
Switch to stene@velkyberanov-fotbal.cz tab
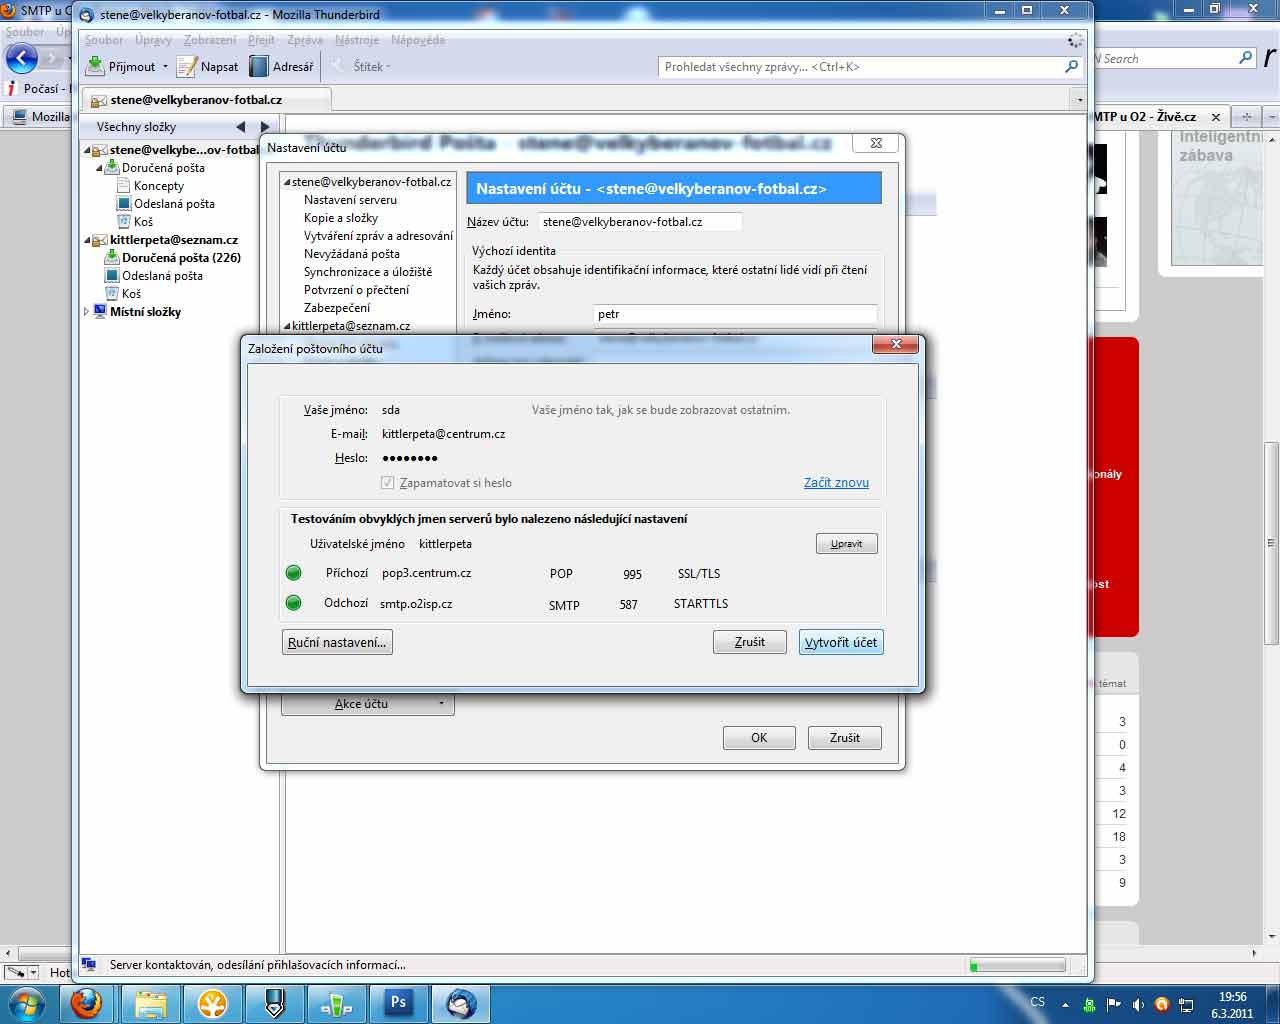pos(206,100)
